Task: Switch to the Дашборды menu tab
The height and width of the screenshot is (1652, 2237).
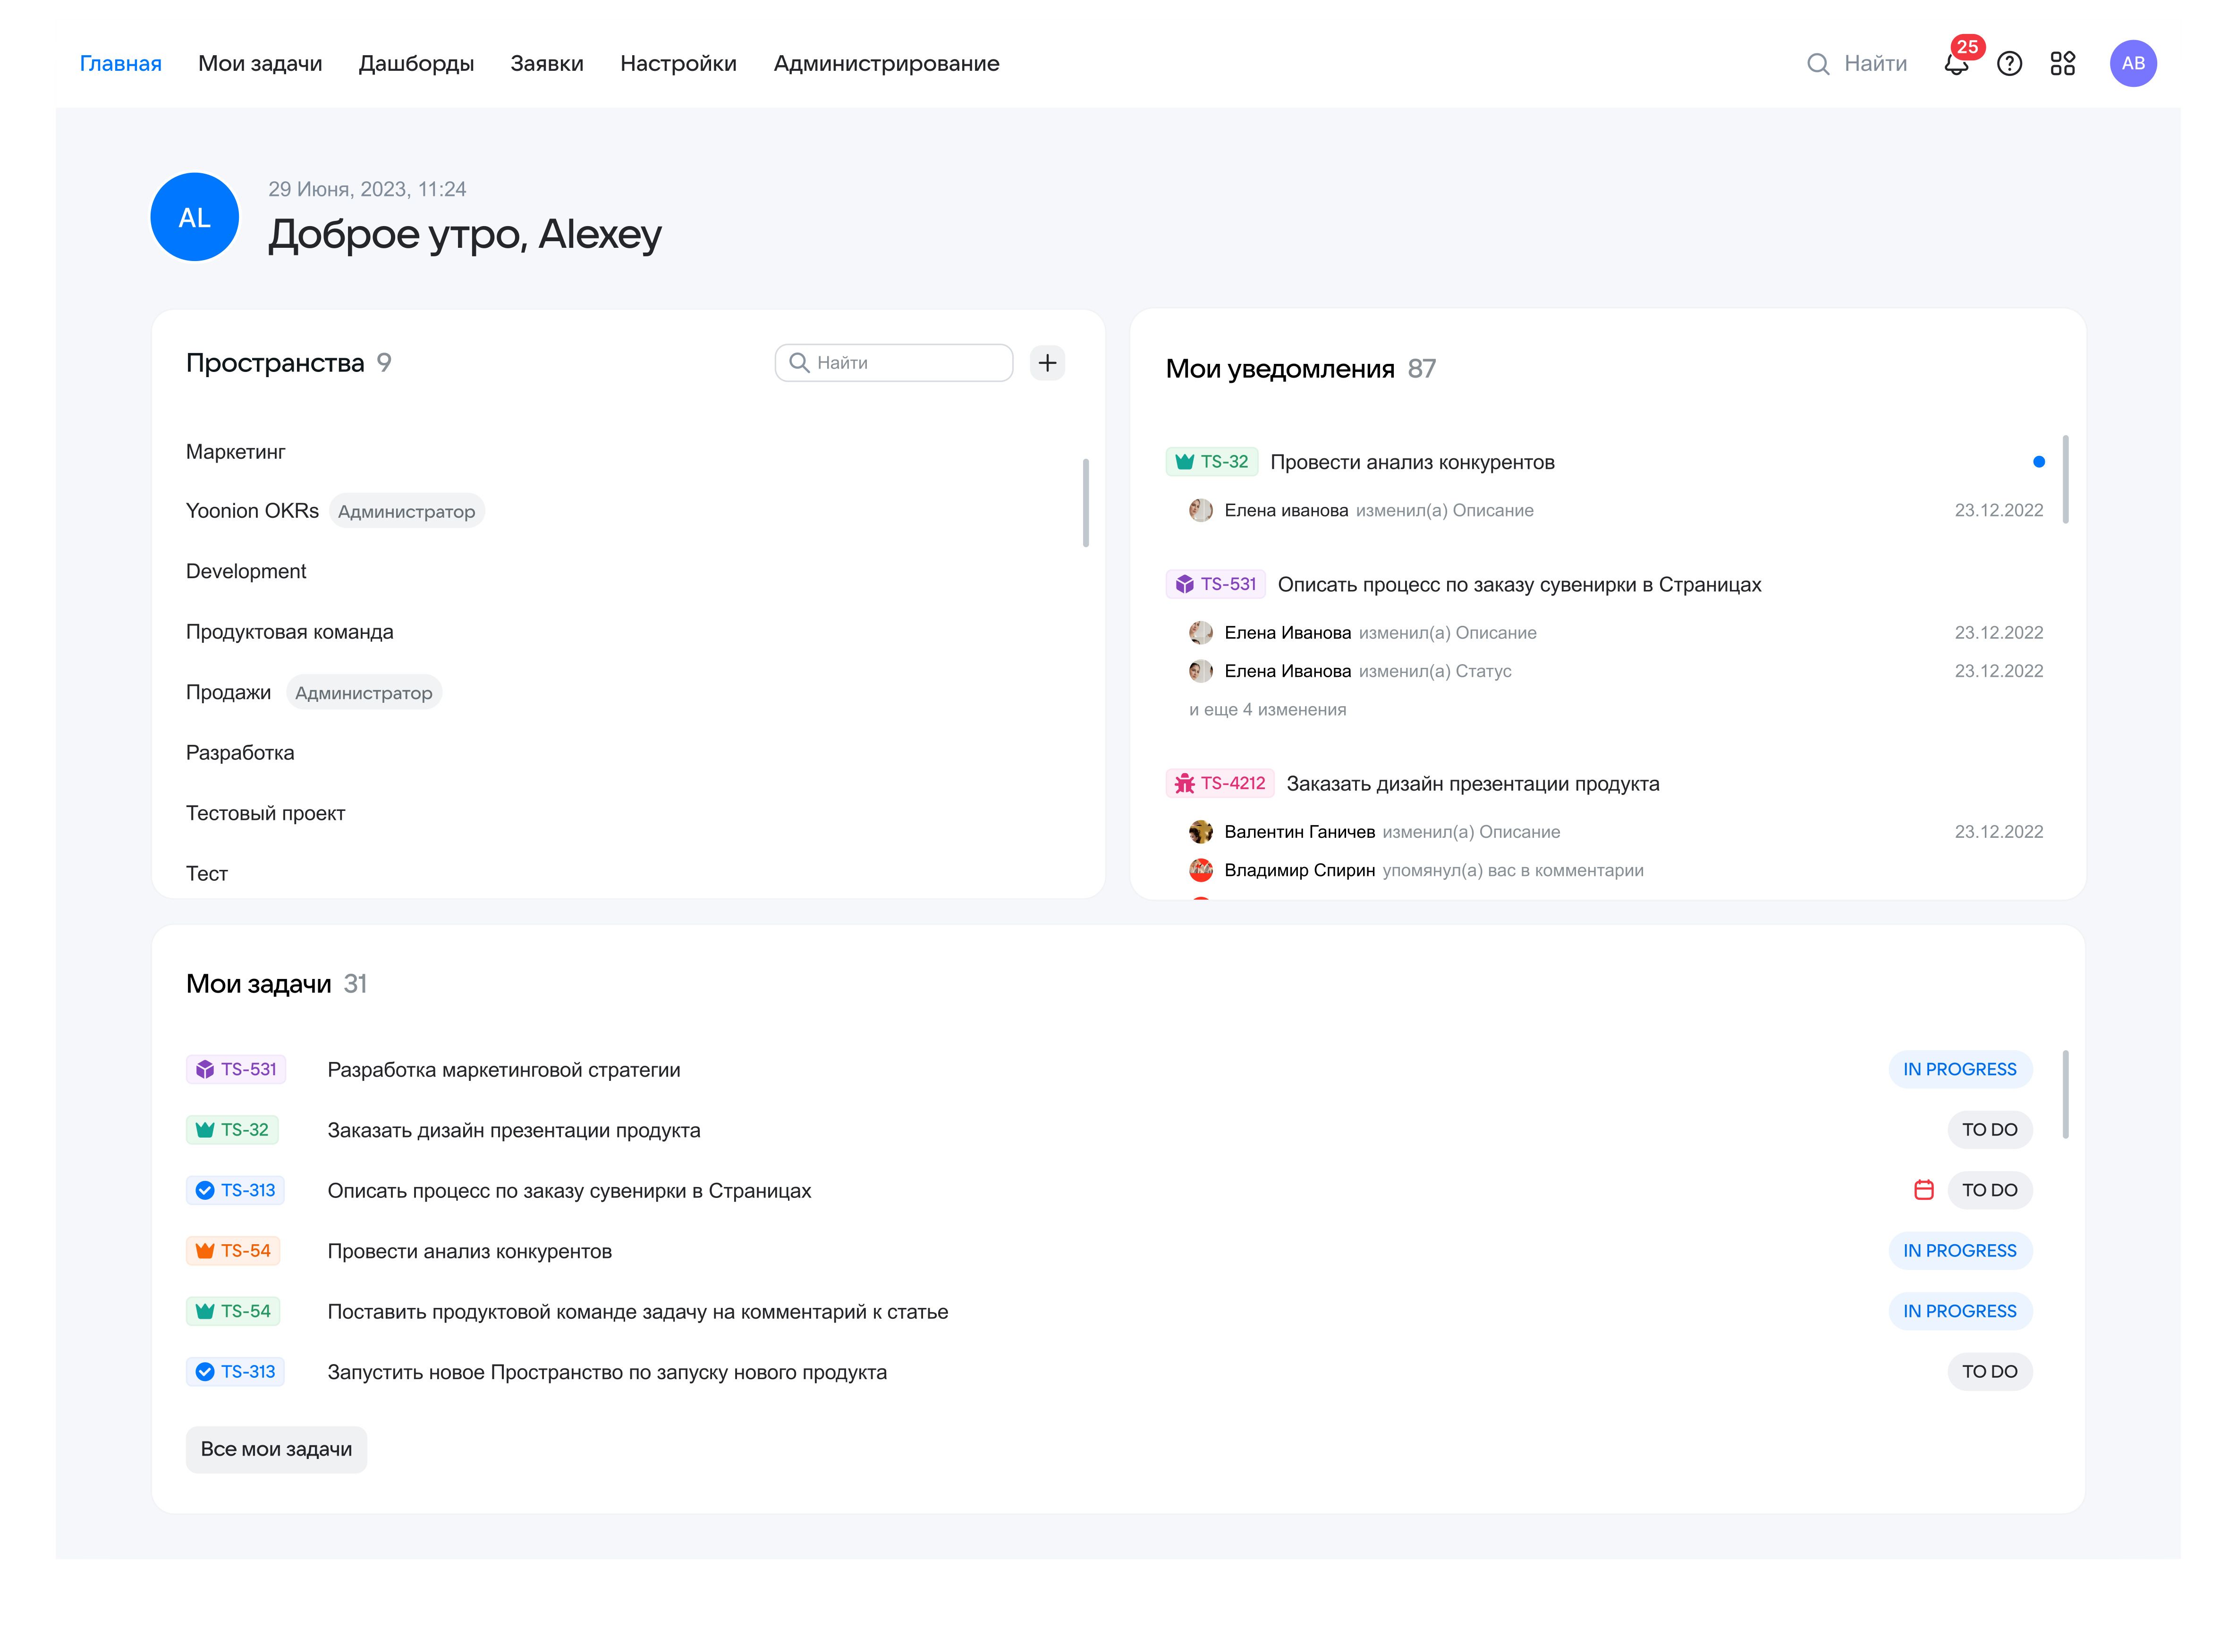Action: click(416, 64)
